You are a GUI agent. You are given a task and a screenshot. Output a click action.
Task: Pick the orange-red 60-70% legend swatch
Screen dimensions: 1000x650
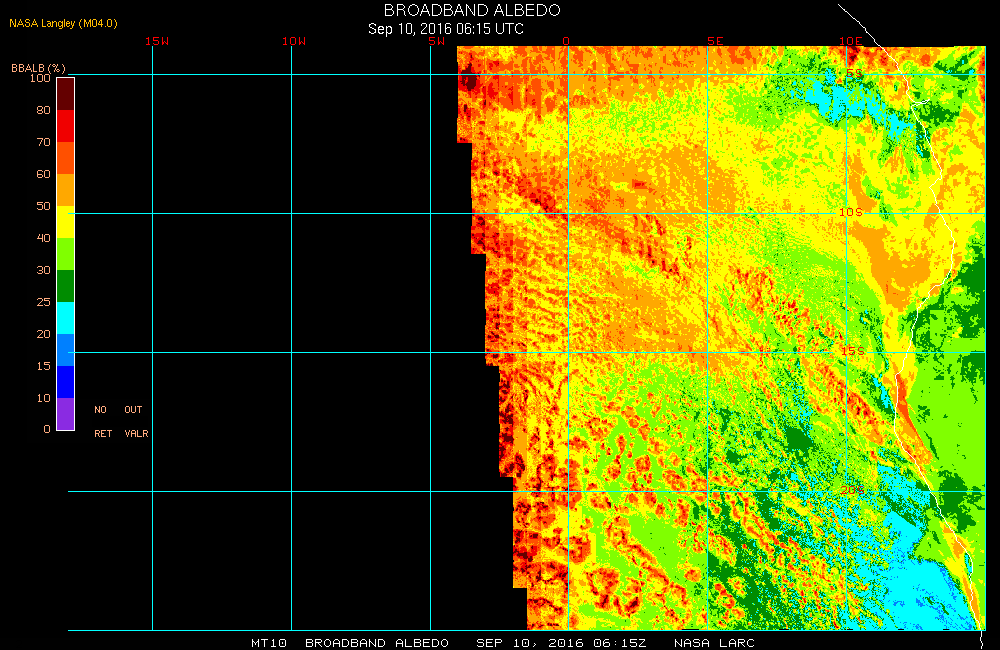(66, 158)
